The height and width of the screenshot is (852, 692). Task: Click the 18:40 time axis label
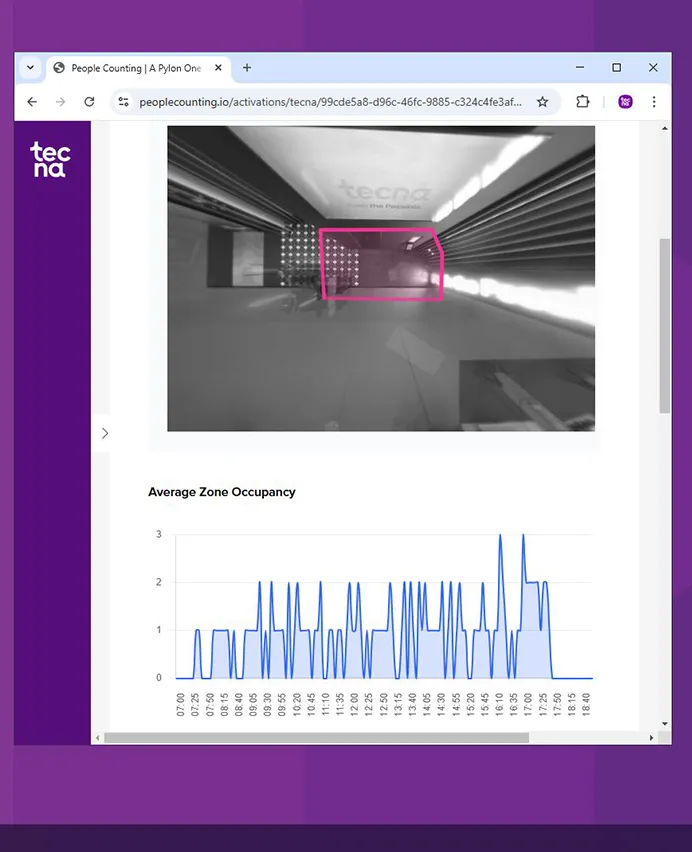coord(586,704)
